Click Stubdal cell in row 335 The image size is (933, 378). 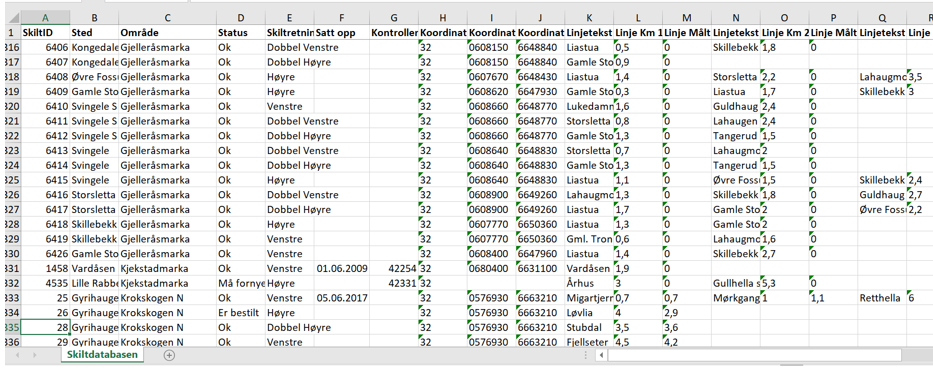click(589, 327)
